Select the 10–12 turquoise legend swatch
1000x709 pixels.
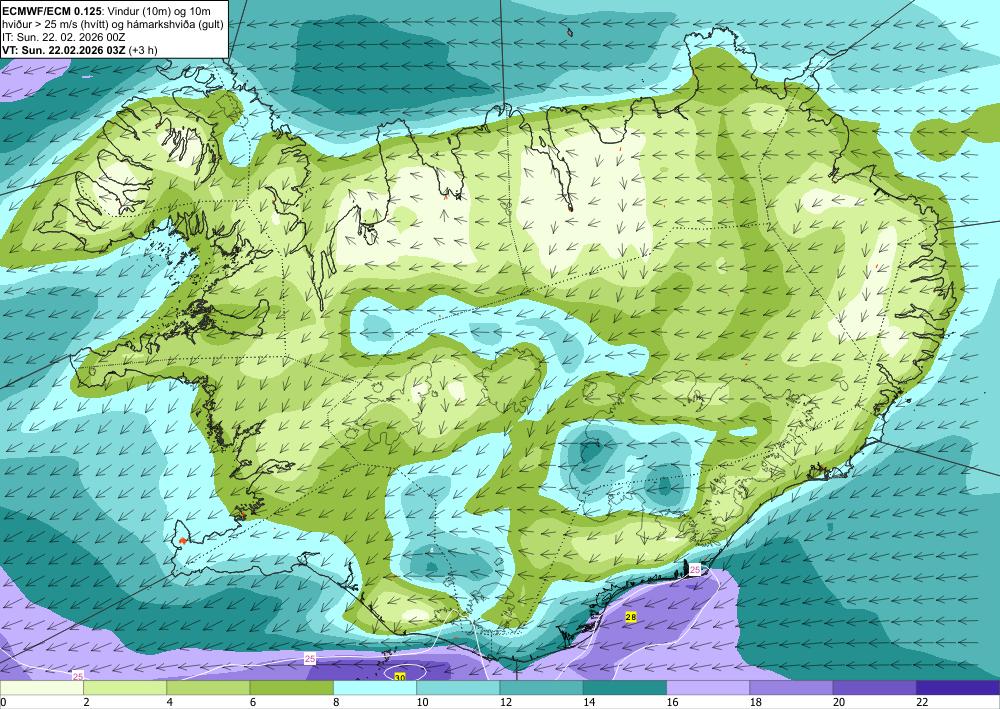coord(458,688)
